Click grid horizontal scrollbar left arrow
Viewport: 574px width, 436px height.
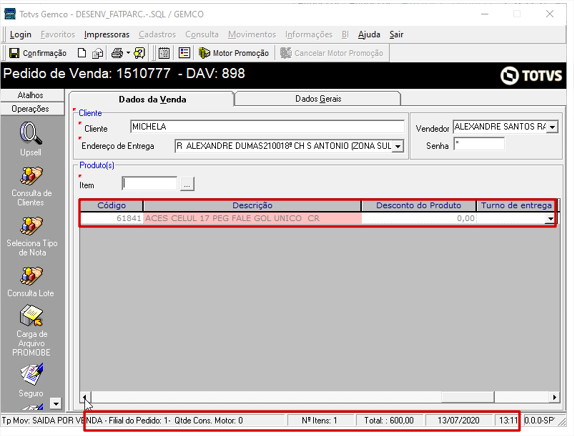85,397
